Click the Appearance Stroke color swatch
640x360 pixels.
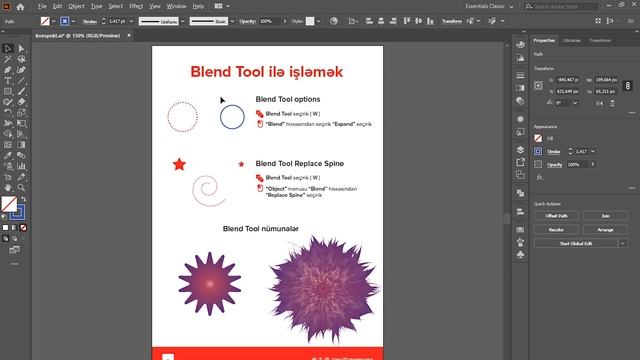tap(538, 151)
